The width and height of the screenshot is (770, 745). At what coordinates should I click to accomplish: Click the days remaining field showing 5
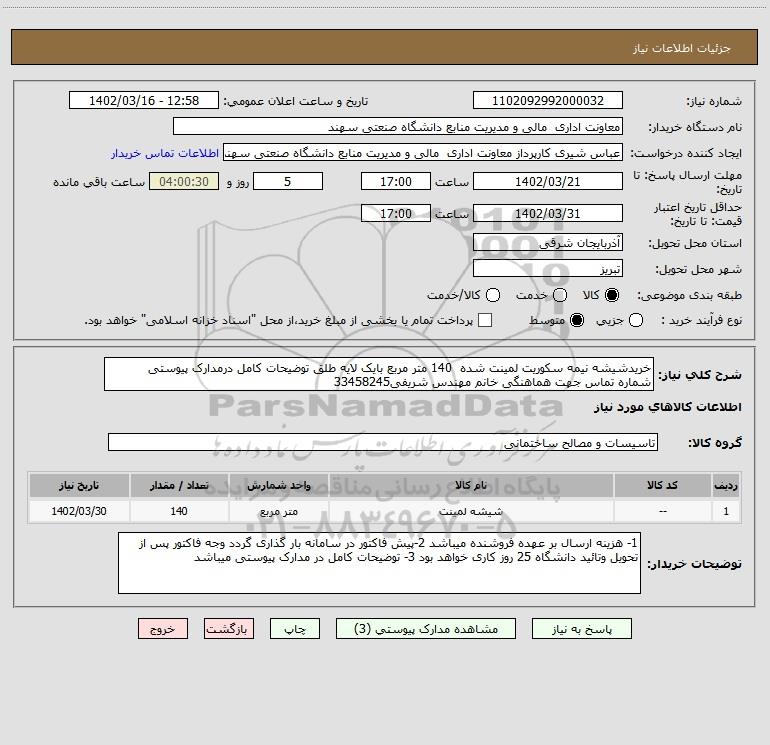pos(288,181)
